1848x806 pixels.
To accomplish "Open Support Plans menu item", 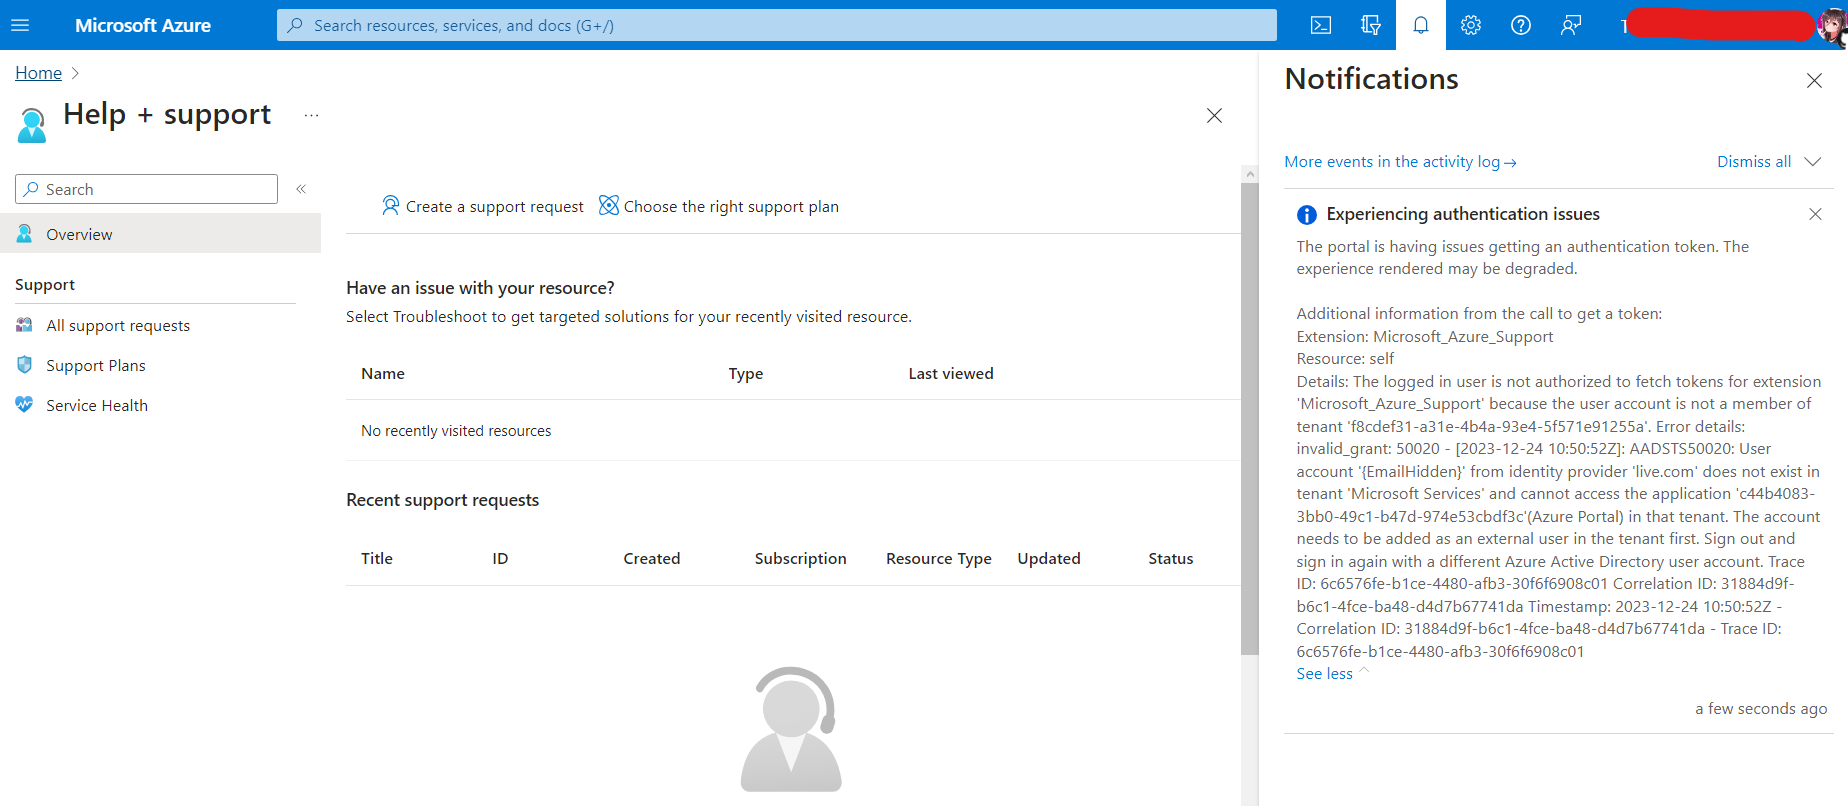I will point(96,366).
